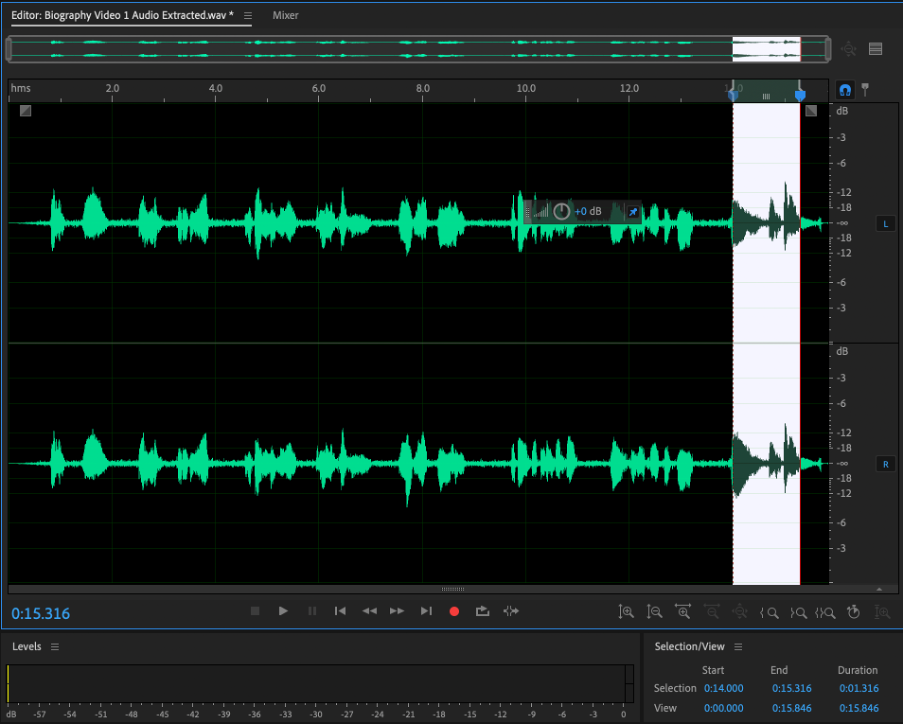Click the Rewind transport icon
904x724 pixels.
click(x=369, y=611)
